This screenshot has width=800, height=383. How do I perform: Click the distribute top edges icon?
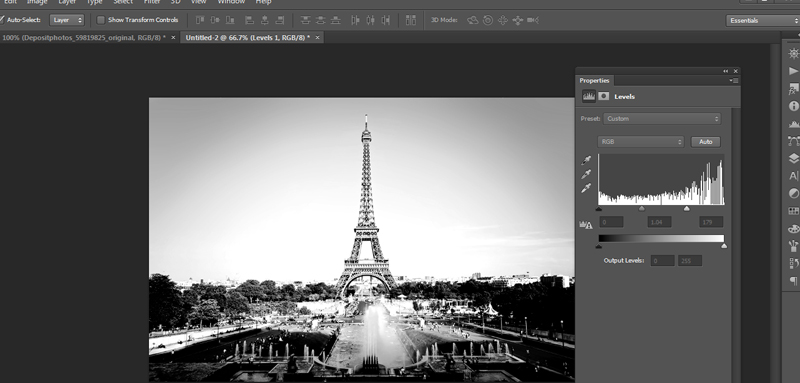click(x=305, y=20)
